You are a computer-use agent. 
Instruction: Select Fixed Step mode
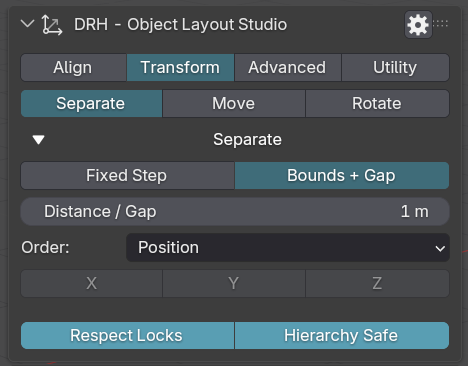pos(127,175)
